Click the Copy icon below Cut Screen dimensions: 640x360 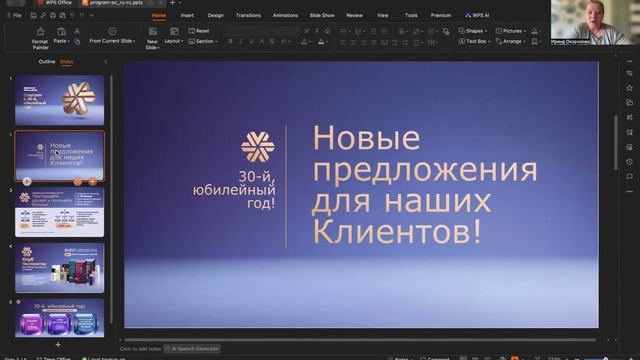77,41
